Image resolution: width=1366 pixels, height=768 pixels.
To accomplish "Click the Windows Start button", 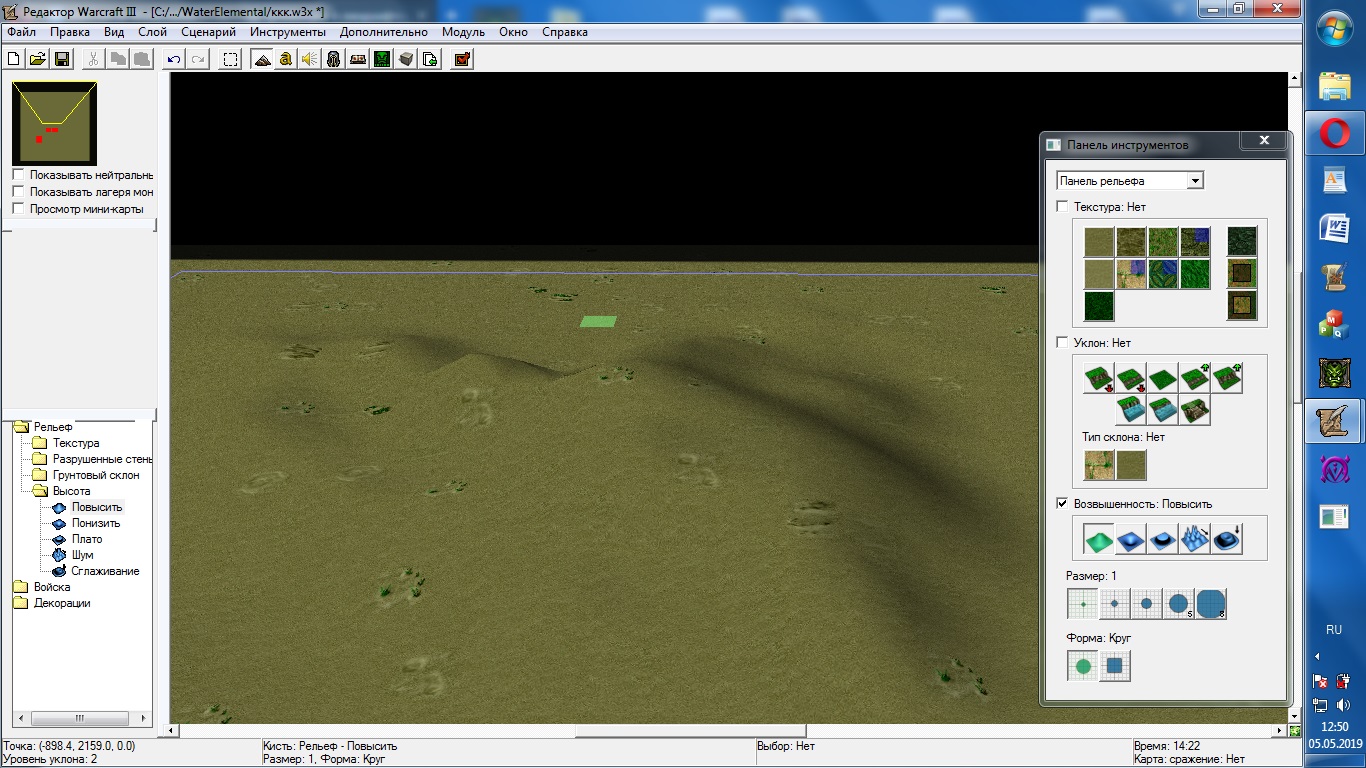I will [1334, 29].
